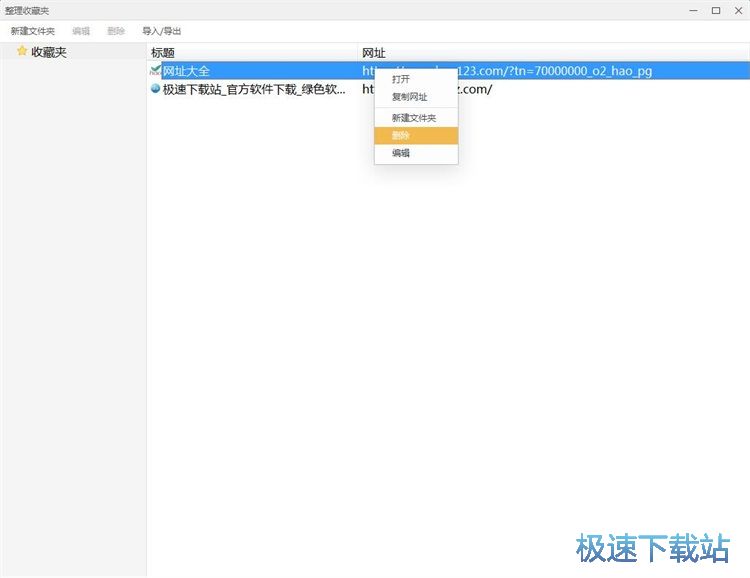
Task: Click the hao123 favicon beside 网址大全
Action: click(x=155, y=70)
